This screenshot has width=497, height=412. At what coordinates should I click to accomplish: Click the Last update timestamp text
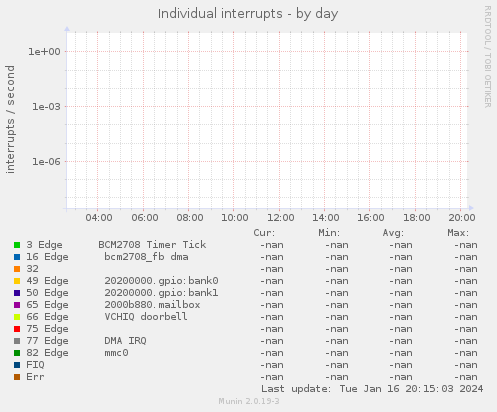372,389
